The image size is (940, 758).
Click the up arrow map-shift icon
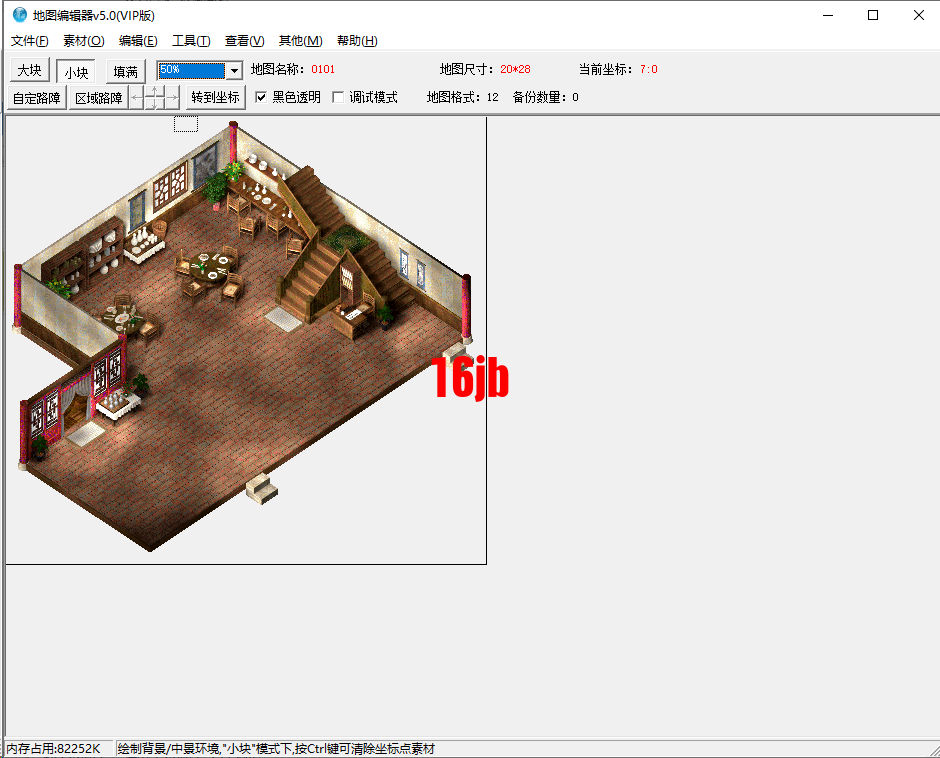154,89
